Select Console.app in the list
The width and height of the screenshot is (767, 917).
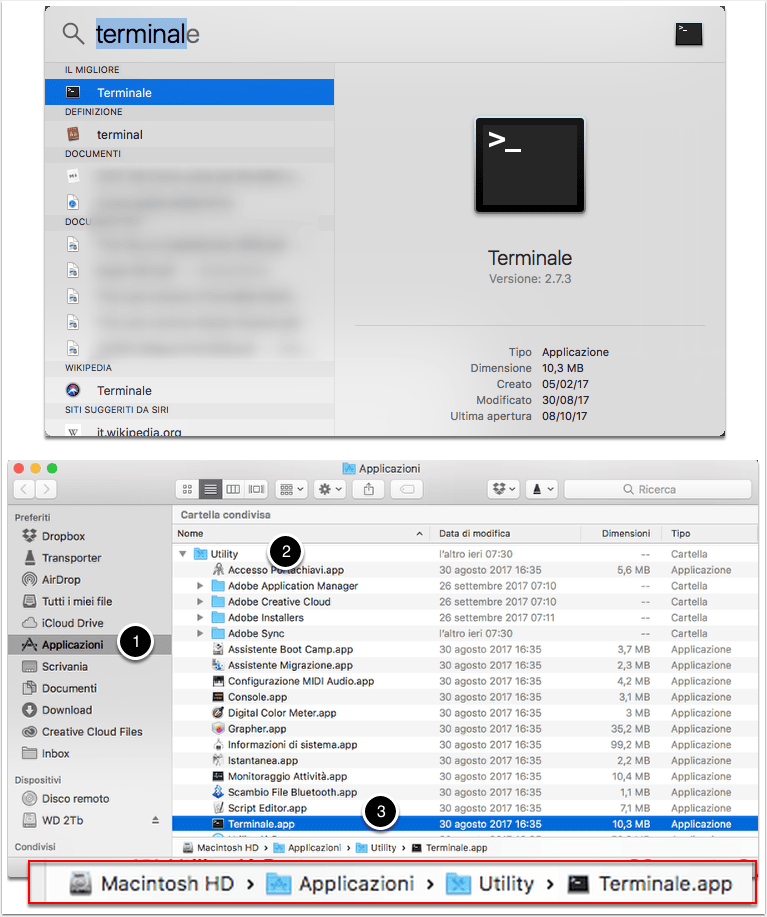coord(465,697)
